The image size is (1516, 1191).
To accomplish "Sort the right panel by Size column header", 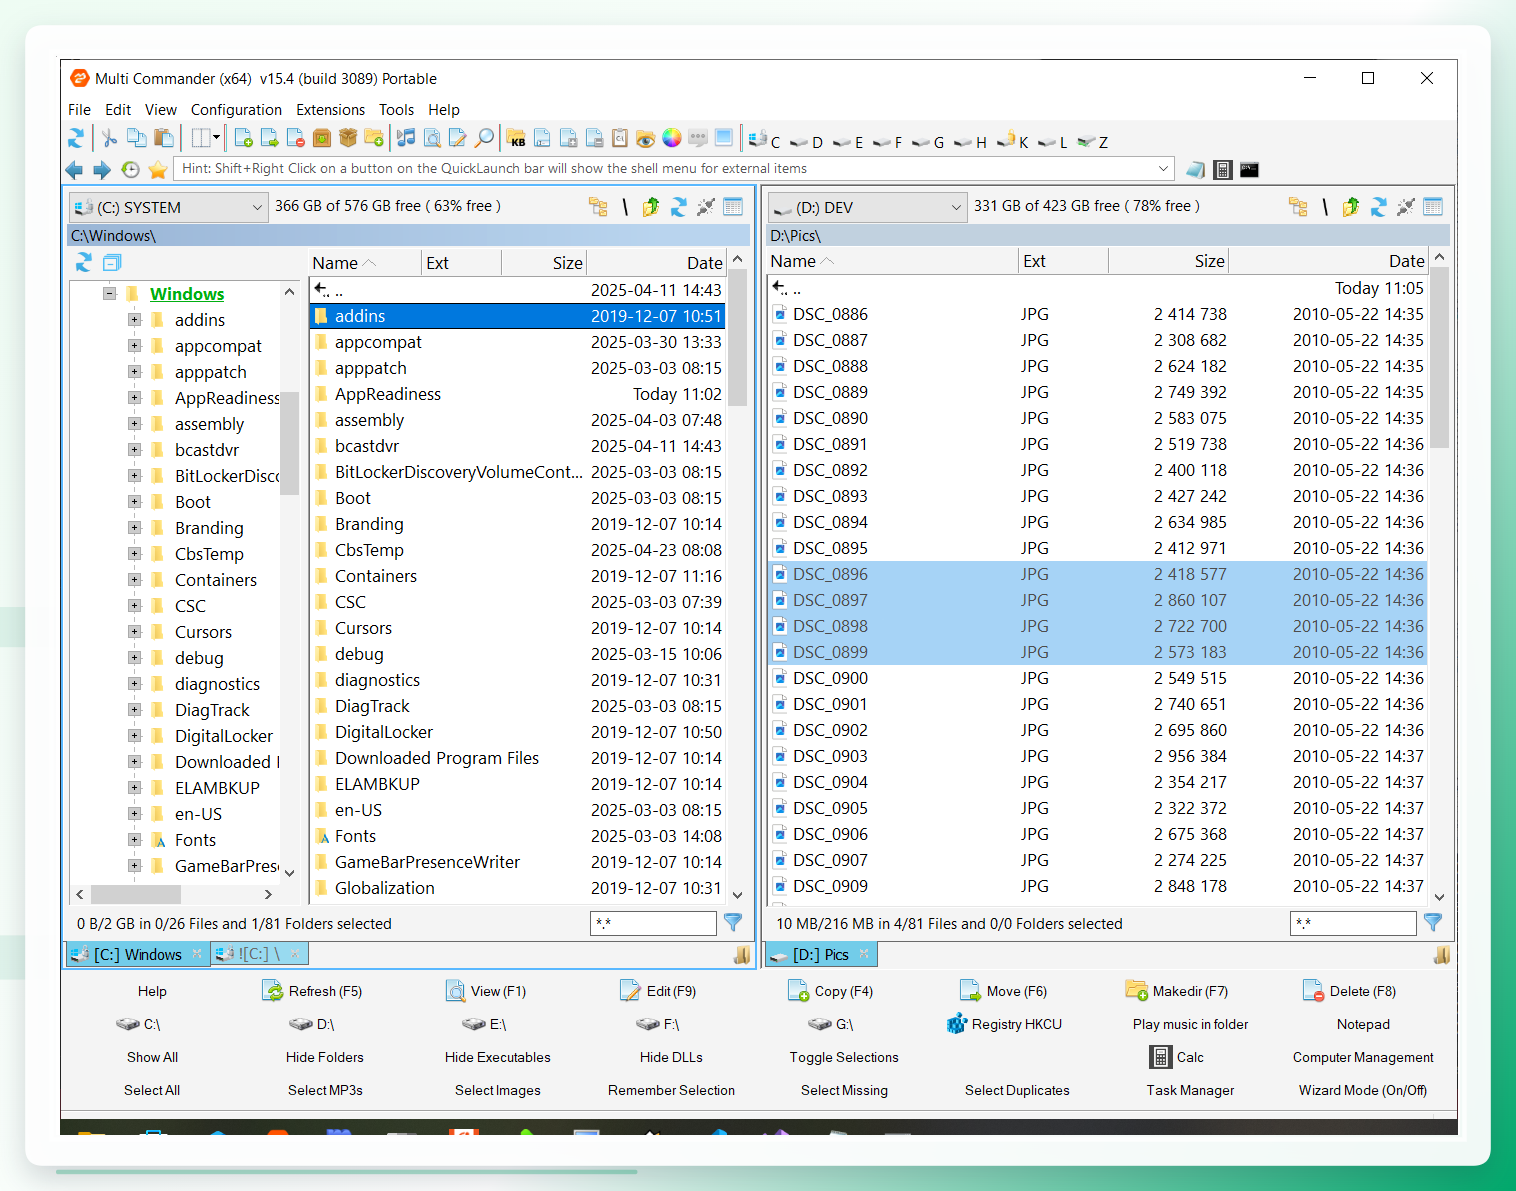I will coord(1168,261).
